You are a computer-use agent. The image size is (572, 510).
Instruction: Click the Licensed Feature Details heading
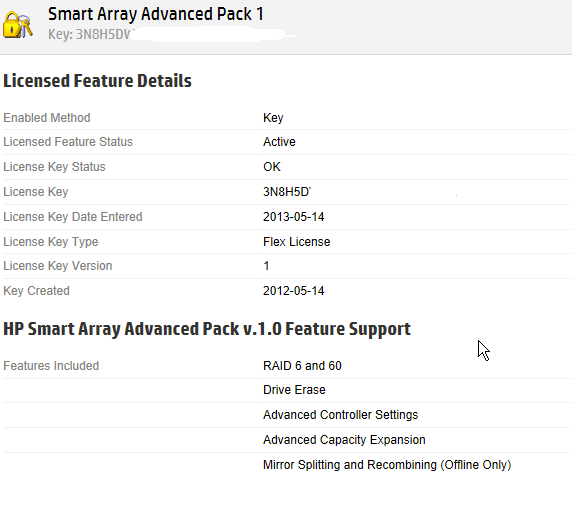97,81
